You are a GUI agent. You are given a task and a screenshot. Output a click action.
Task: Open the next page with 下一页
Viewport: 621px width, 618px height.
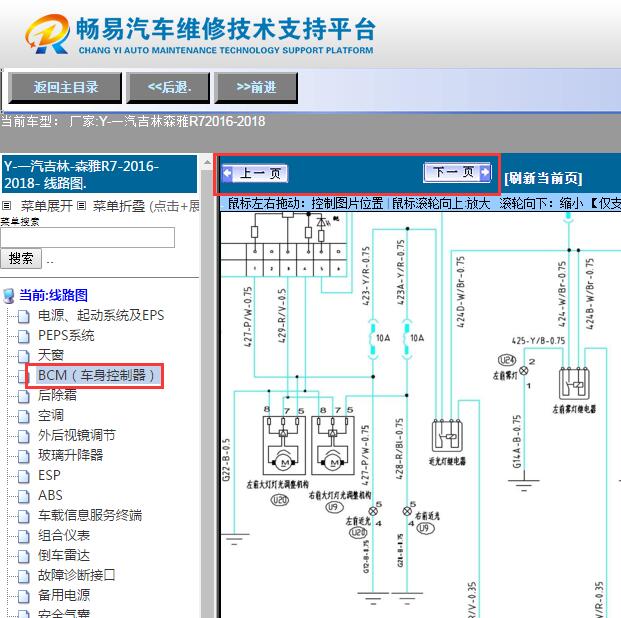(x=457, y=172)
